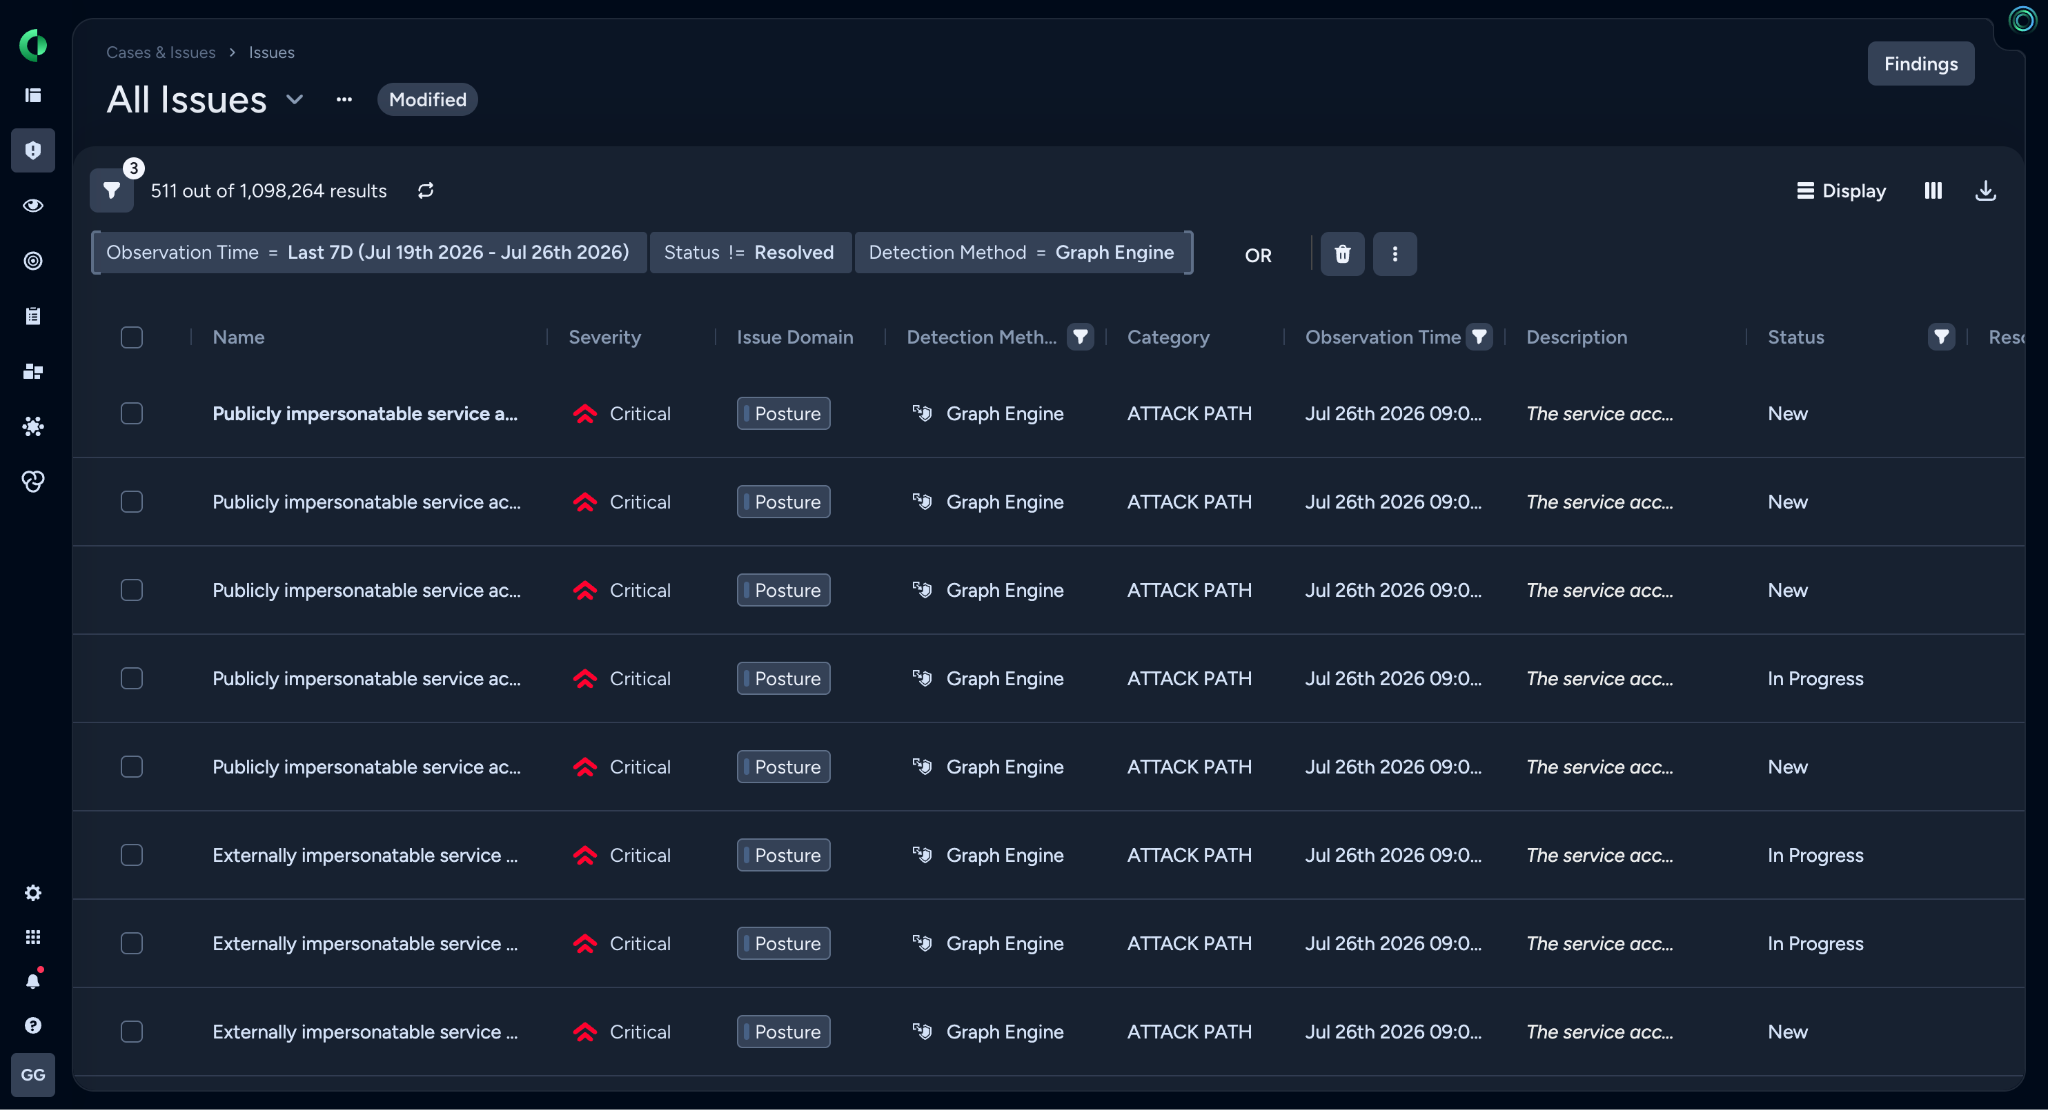Screen dimensions: 2048x1110
Task: Click Graph Engine in the first row
Action: (x=988, y=413)
